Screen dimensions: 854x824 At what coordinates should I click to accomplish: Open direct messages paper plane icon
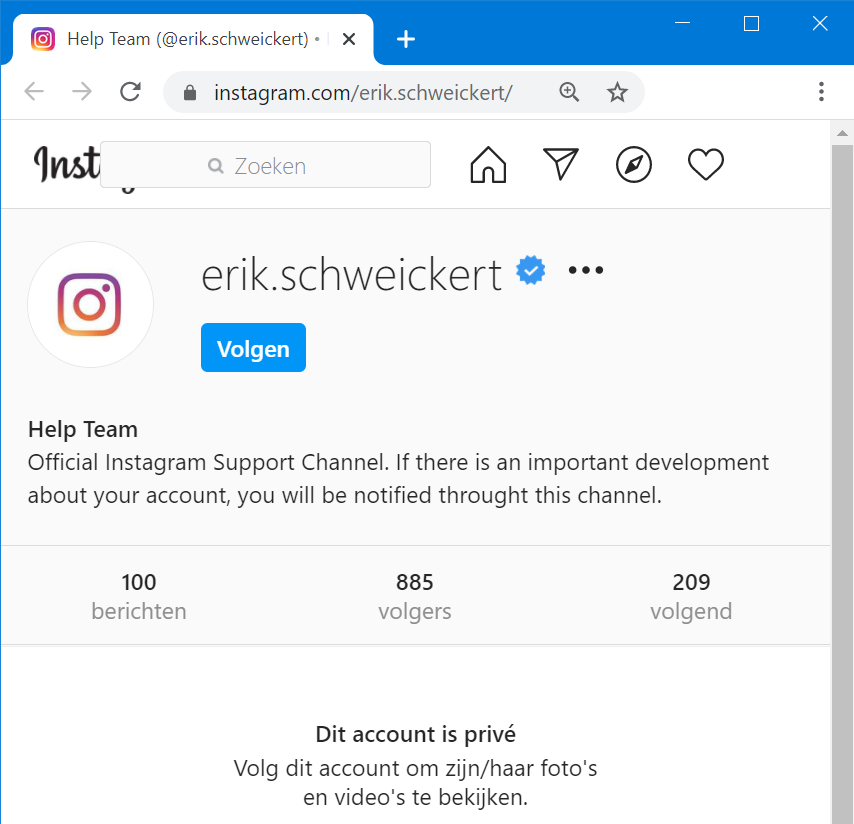(560, 163)
